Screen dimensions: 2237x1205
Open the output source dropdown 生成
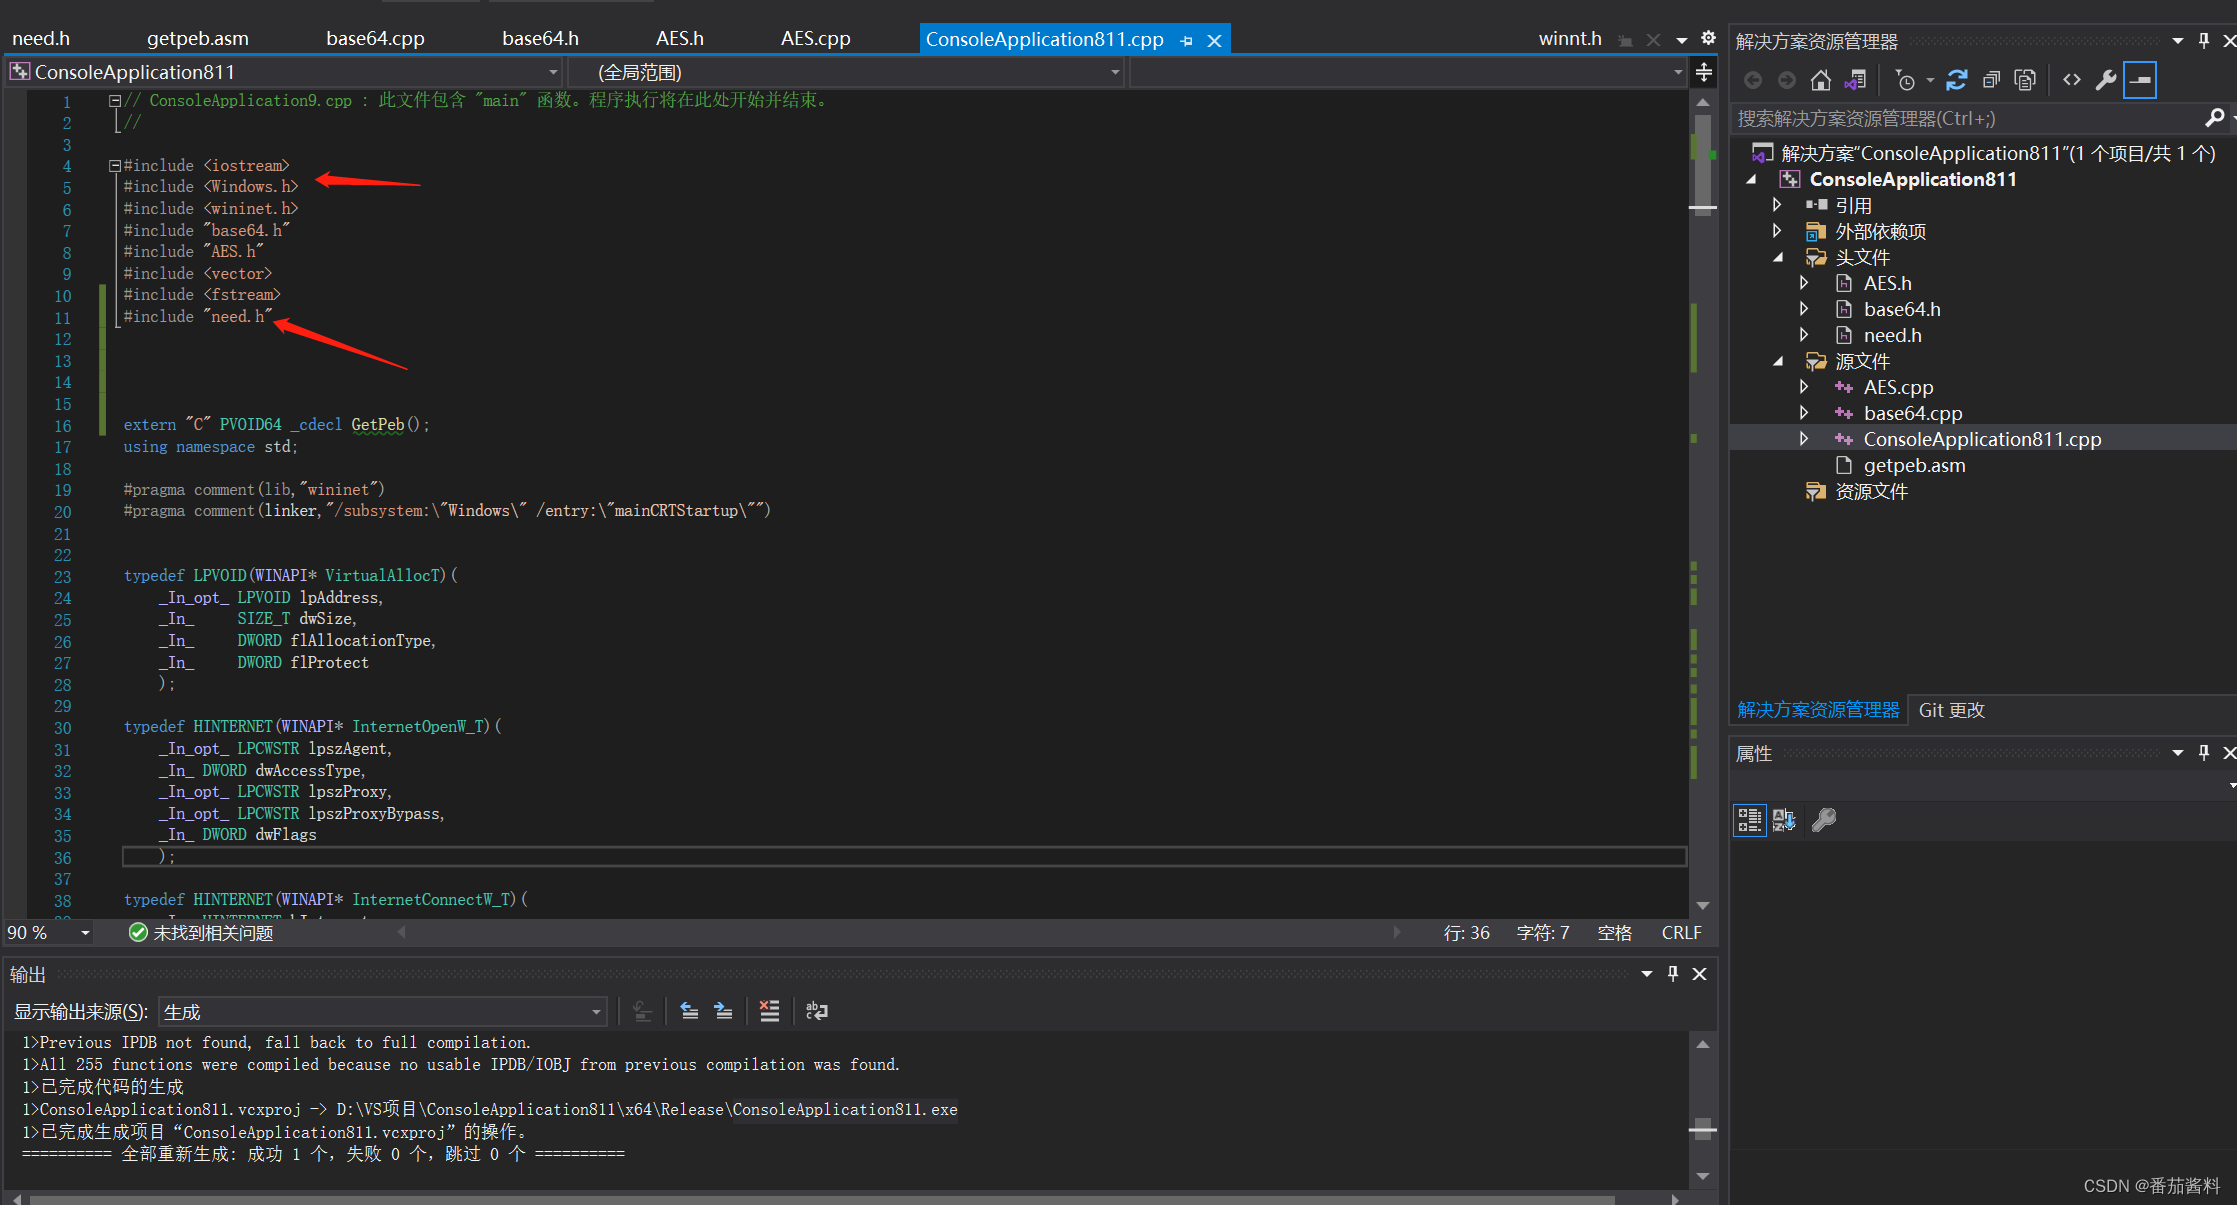[x=596, y=1012]
